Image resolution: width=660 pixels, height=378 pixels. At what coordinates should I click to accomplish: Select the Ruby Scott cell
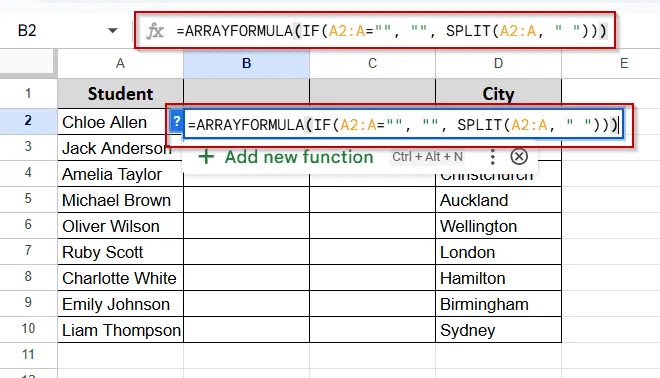(120, 252)
